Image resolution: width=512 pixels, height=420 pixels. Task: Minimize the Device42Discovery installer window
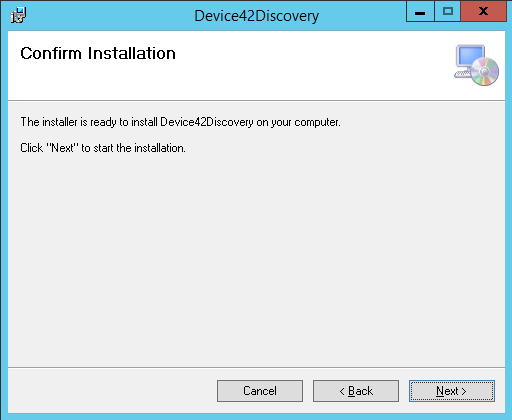click(420, 12)
